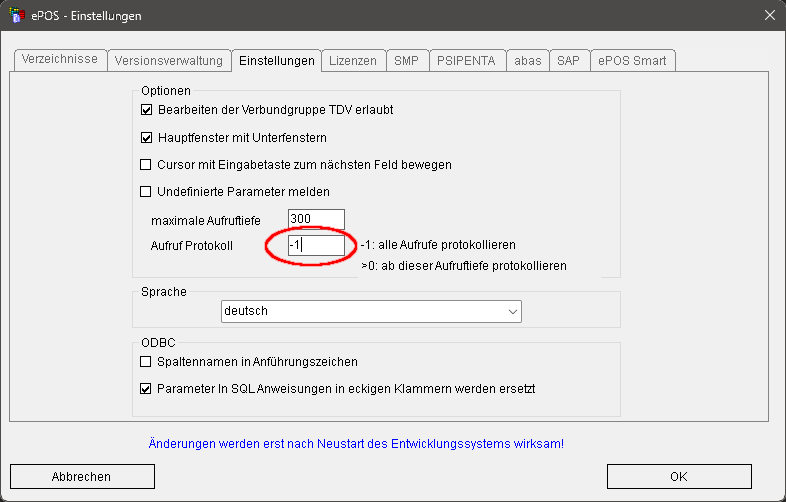Focus the Aufruf Protokoll input field
The width and height of the screenshot is (786, 502).
(316, 245)
